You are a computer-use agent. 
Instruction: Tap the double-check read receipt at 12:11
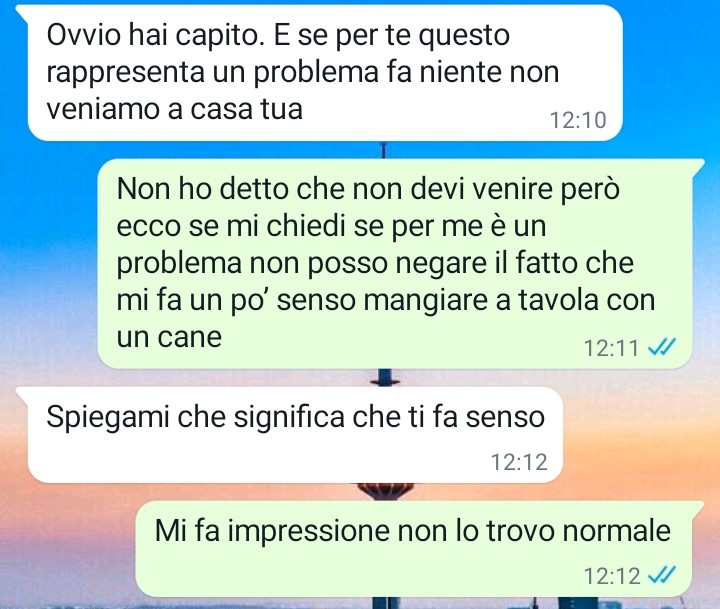(661, 347)
